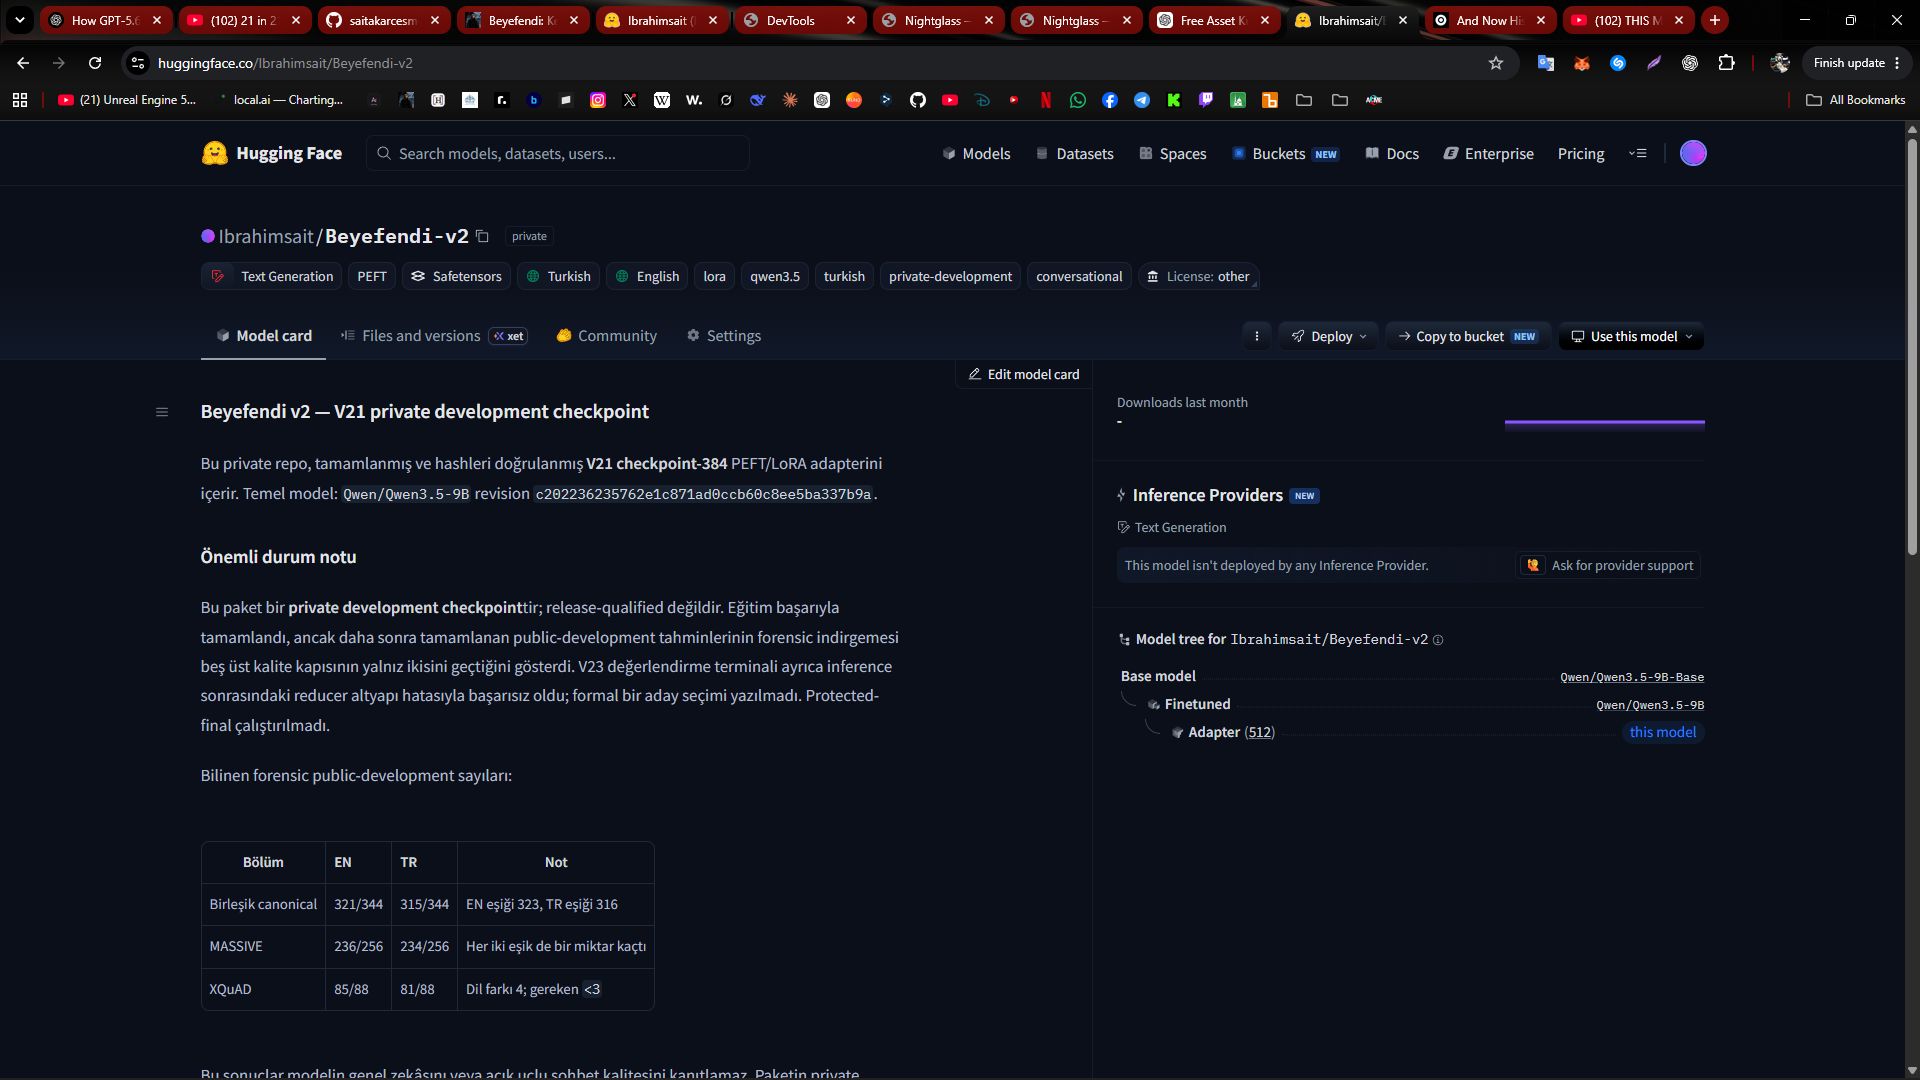Open the Netflix bookmark
1920x1080 pixels.
pyautogui.click(x=1046, y=100)
